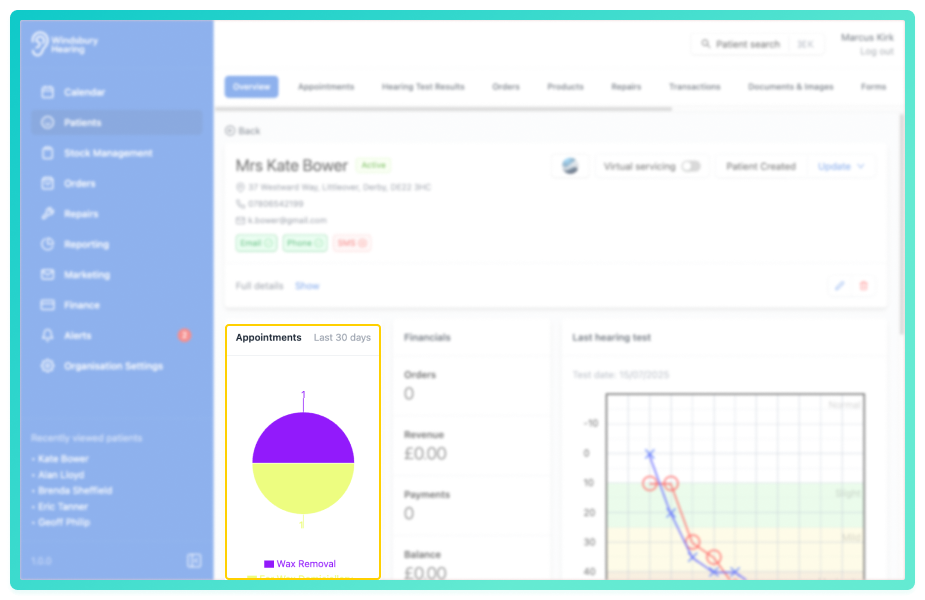Open recently viewed patient Geoff Philip
This screenshot has width=925, height=600.
tap(64, 522)
